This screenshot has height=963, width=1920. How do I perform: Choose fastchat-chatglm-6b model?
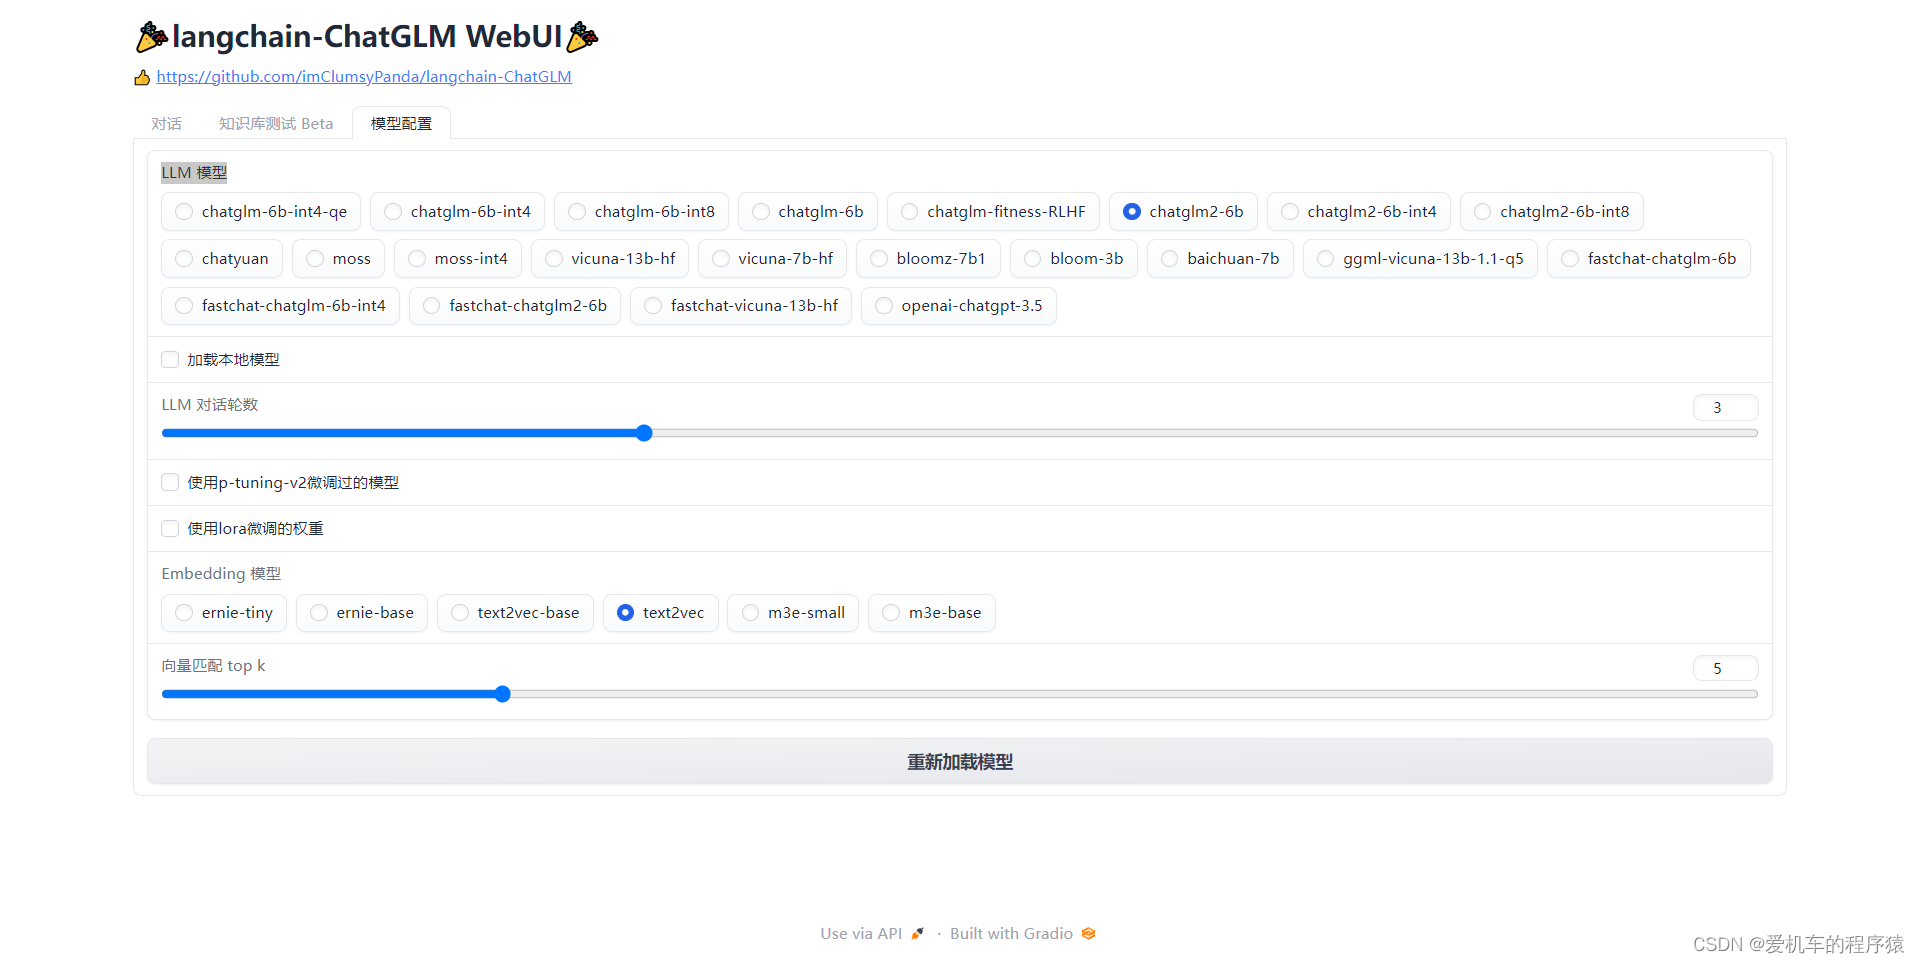[x=1649, y=259]
